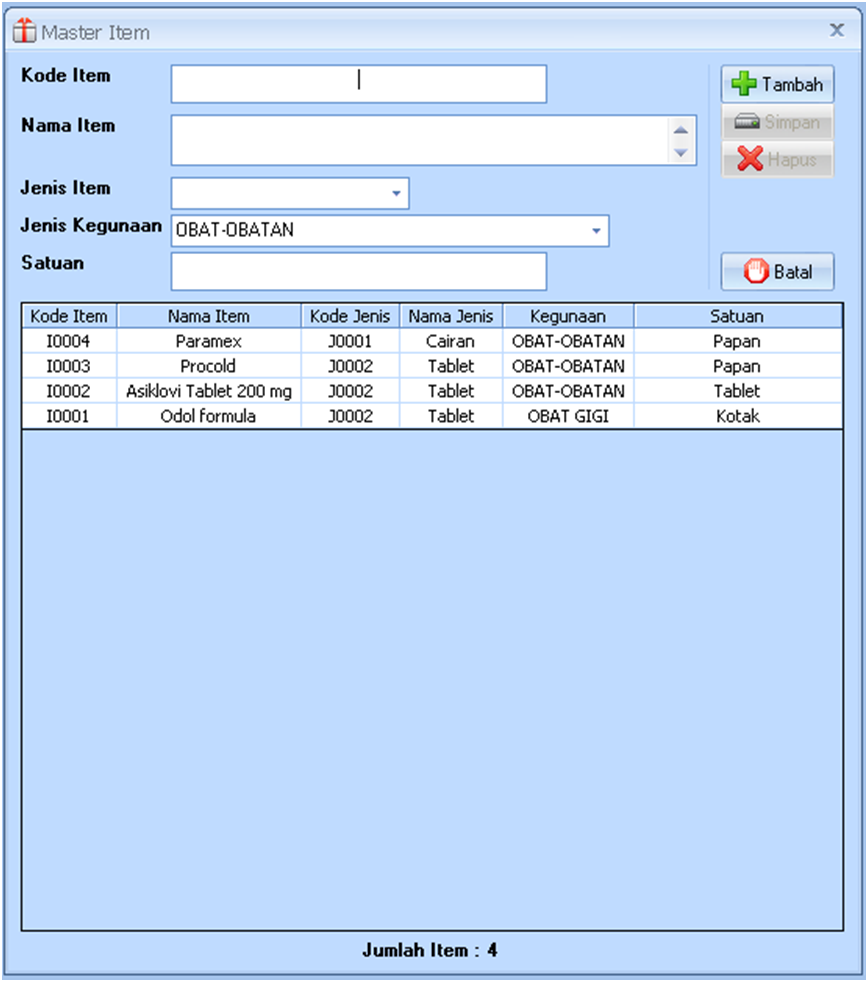Viewport: 868px width, 982px height.
Task: Click the Simpan save icon
Action: click(x=750, y=123)
